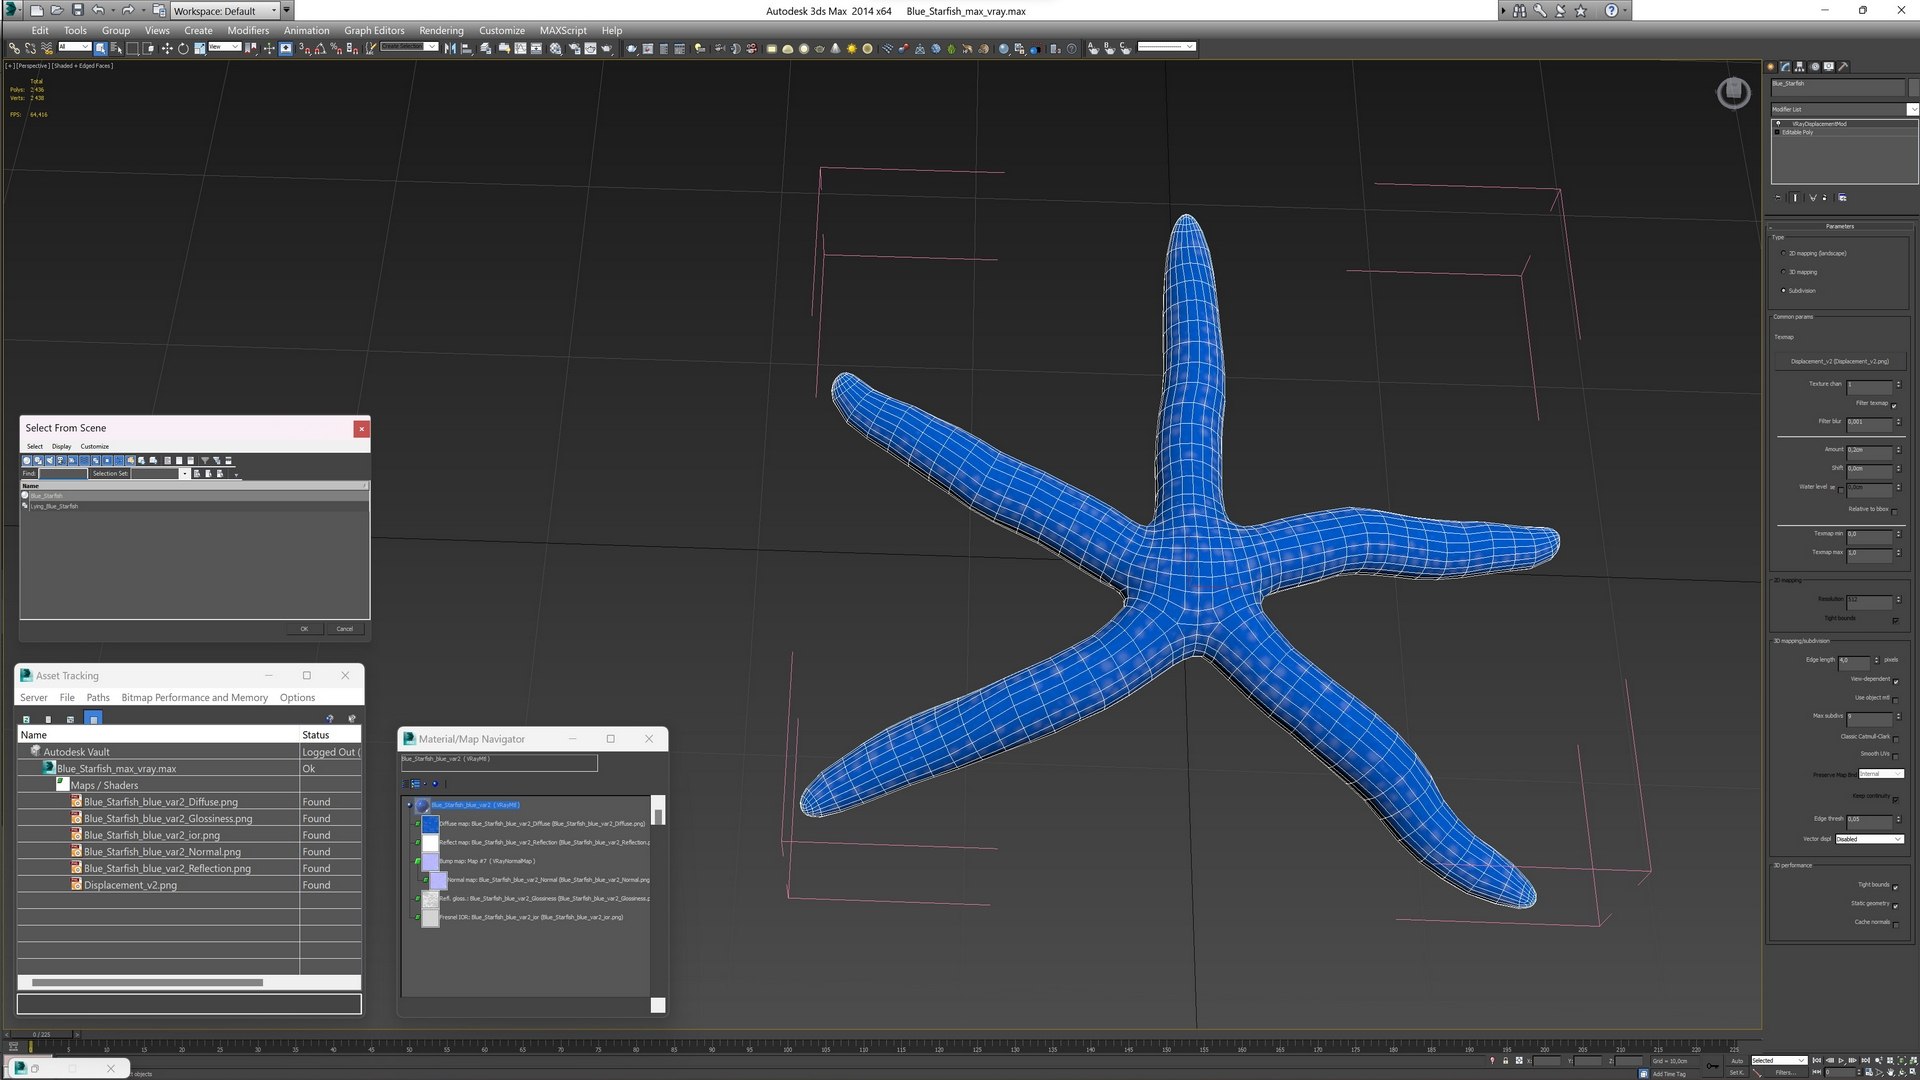Open the Edit menu
This screenshot has height=1080, width=1920.
tap(40, 30)
